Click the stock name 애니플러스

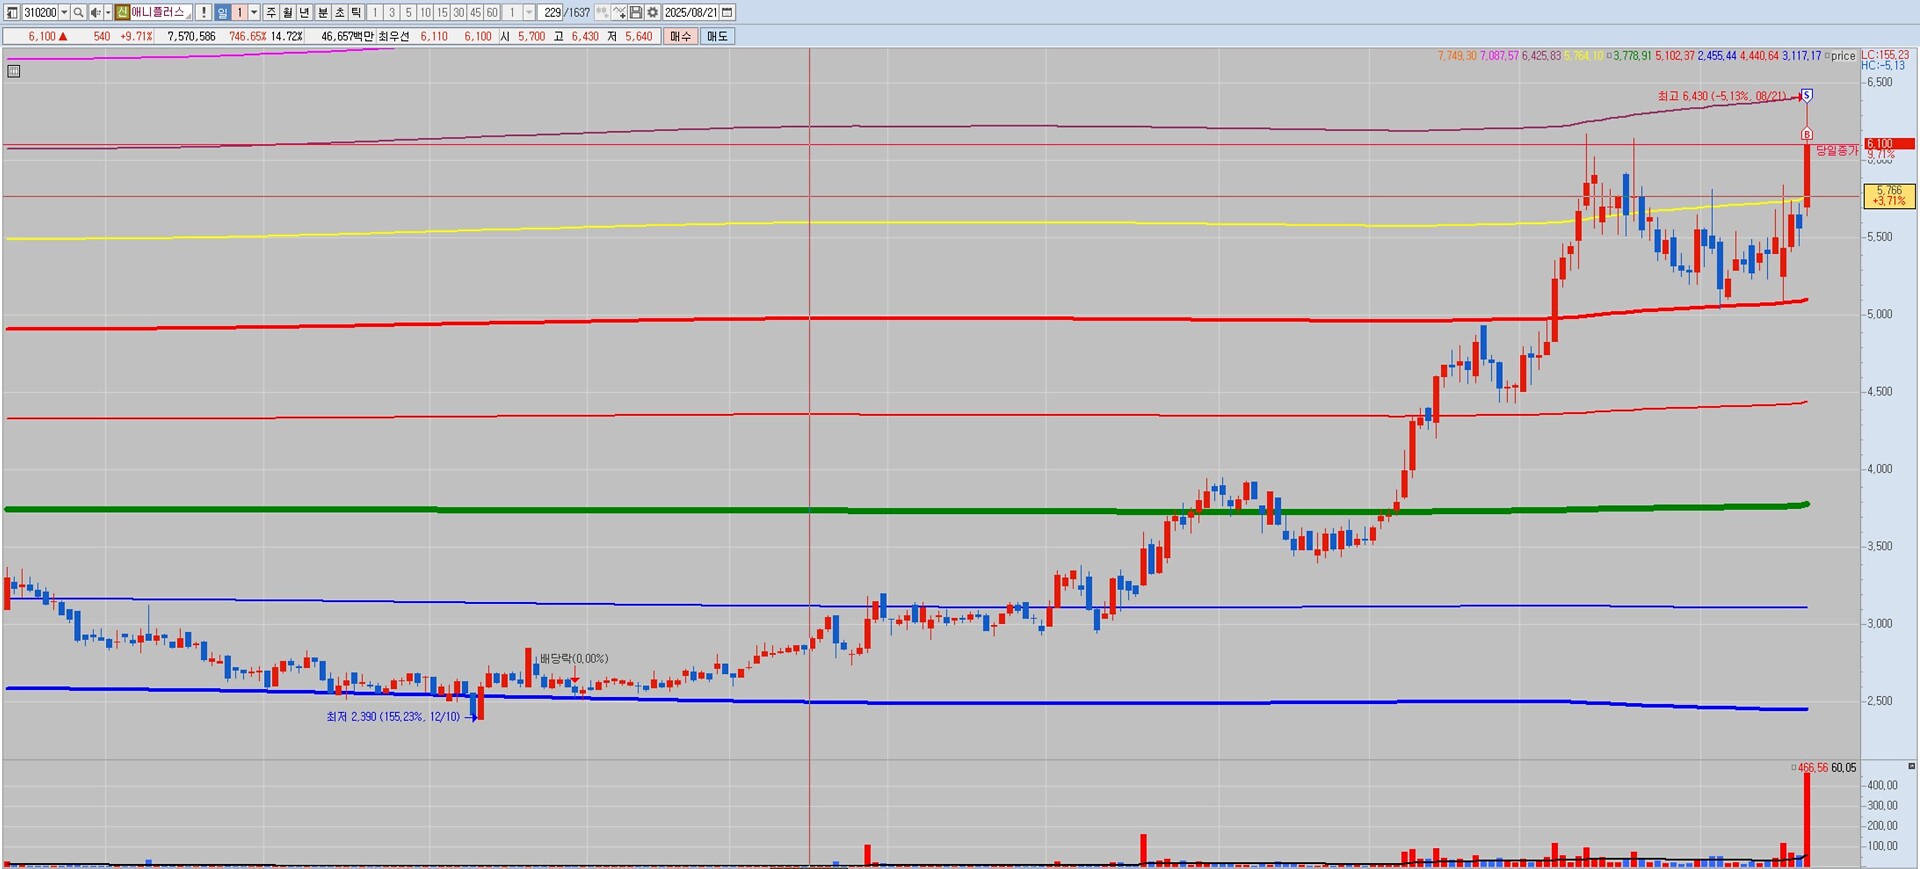point(158,12)
